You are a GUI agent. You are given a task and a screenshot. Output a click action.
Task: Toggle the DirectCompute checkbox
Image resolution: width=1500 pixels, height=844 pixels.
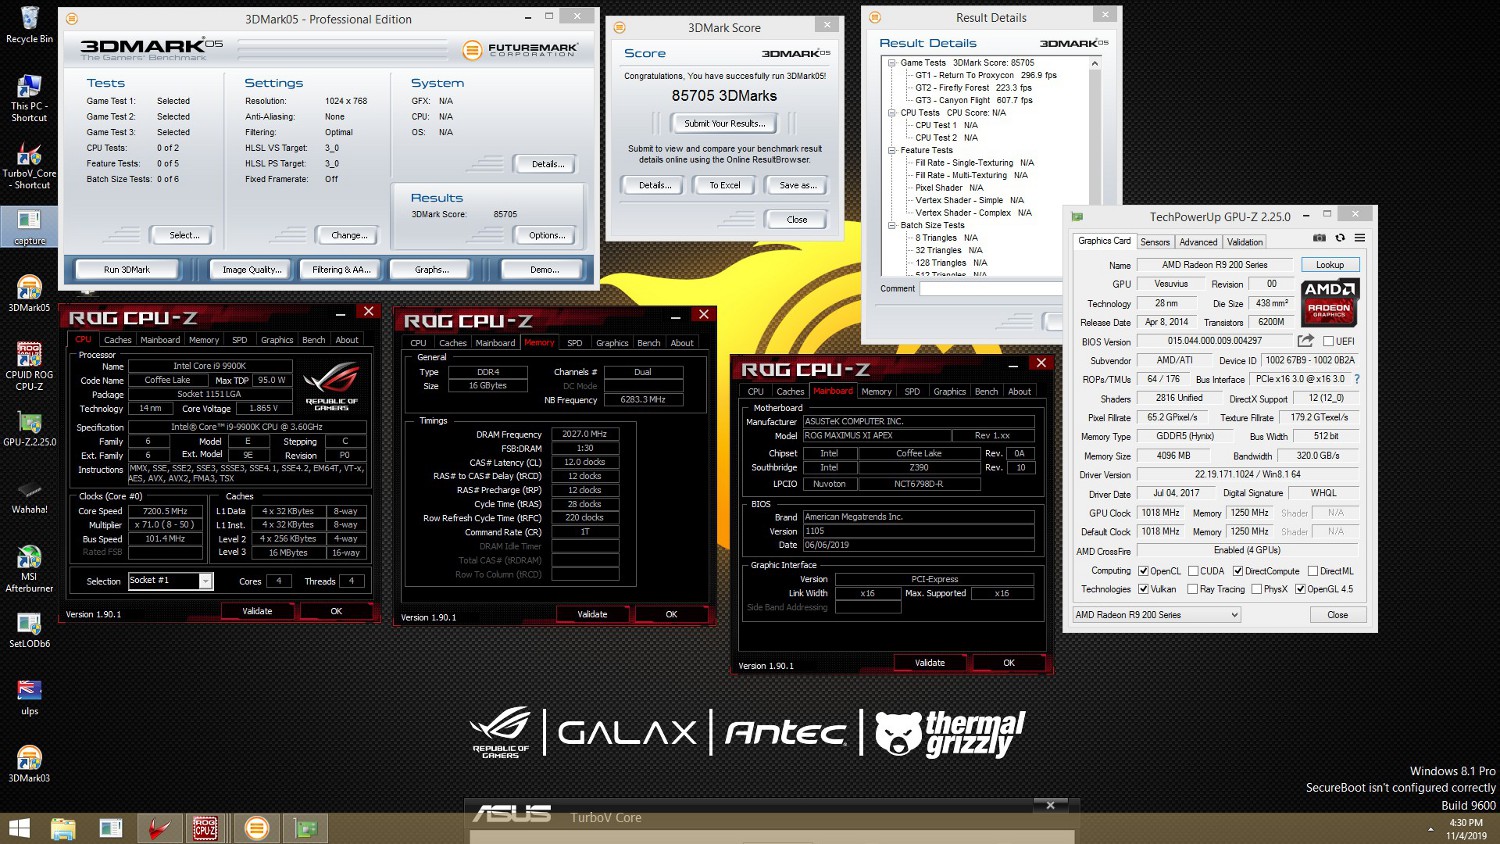[x=1238, y=571]
